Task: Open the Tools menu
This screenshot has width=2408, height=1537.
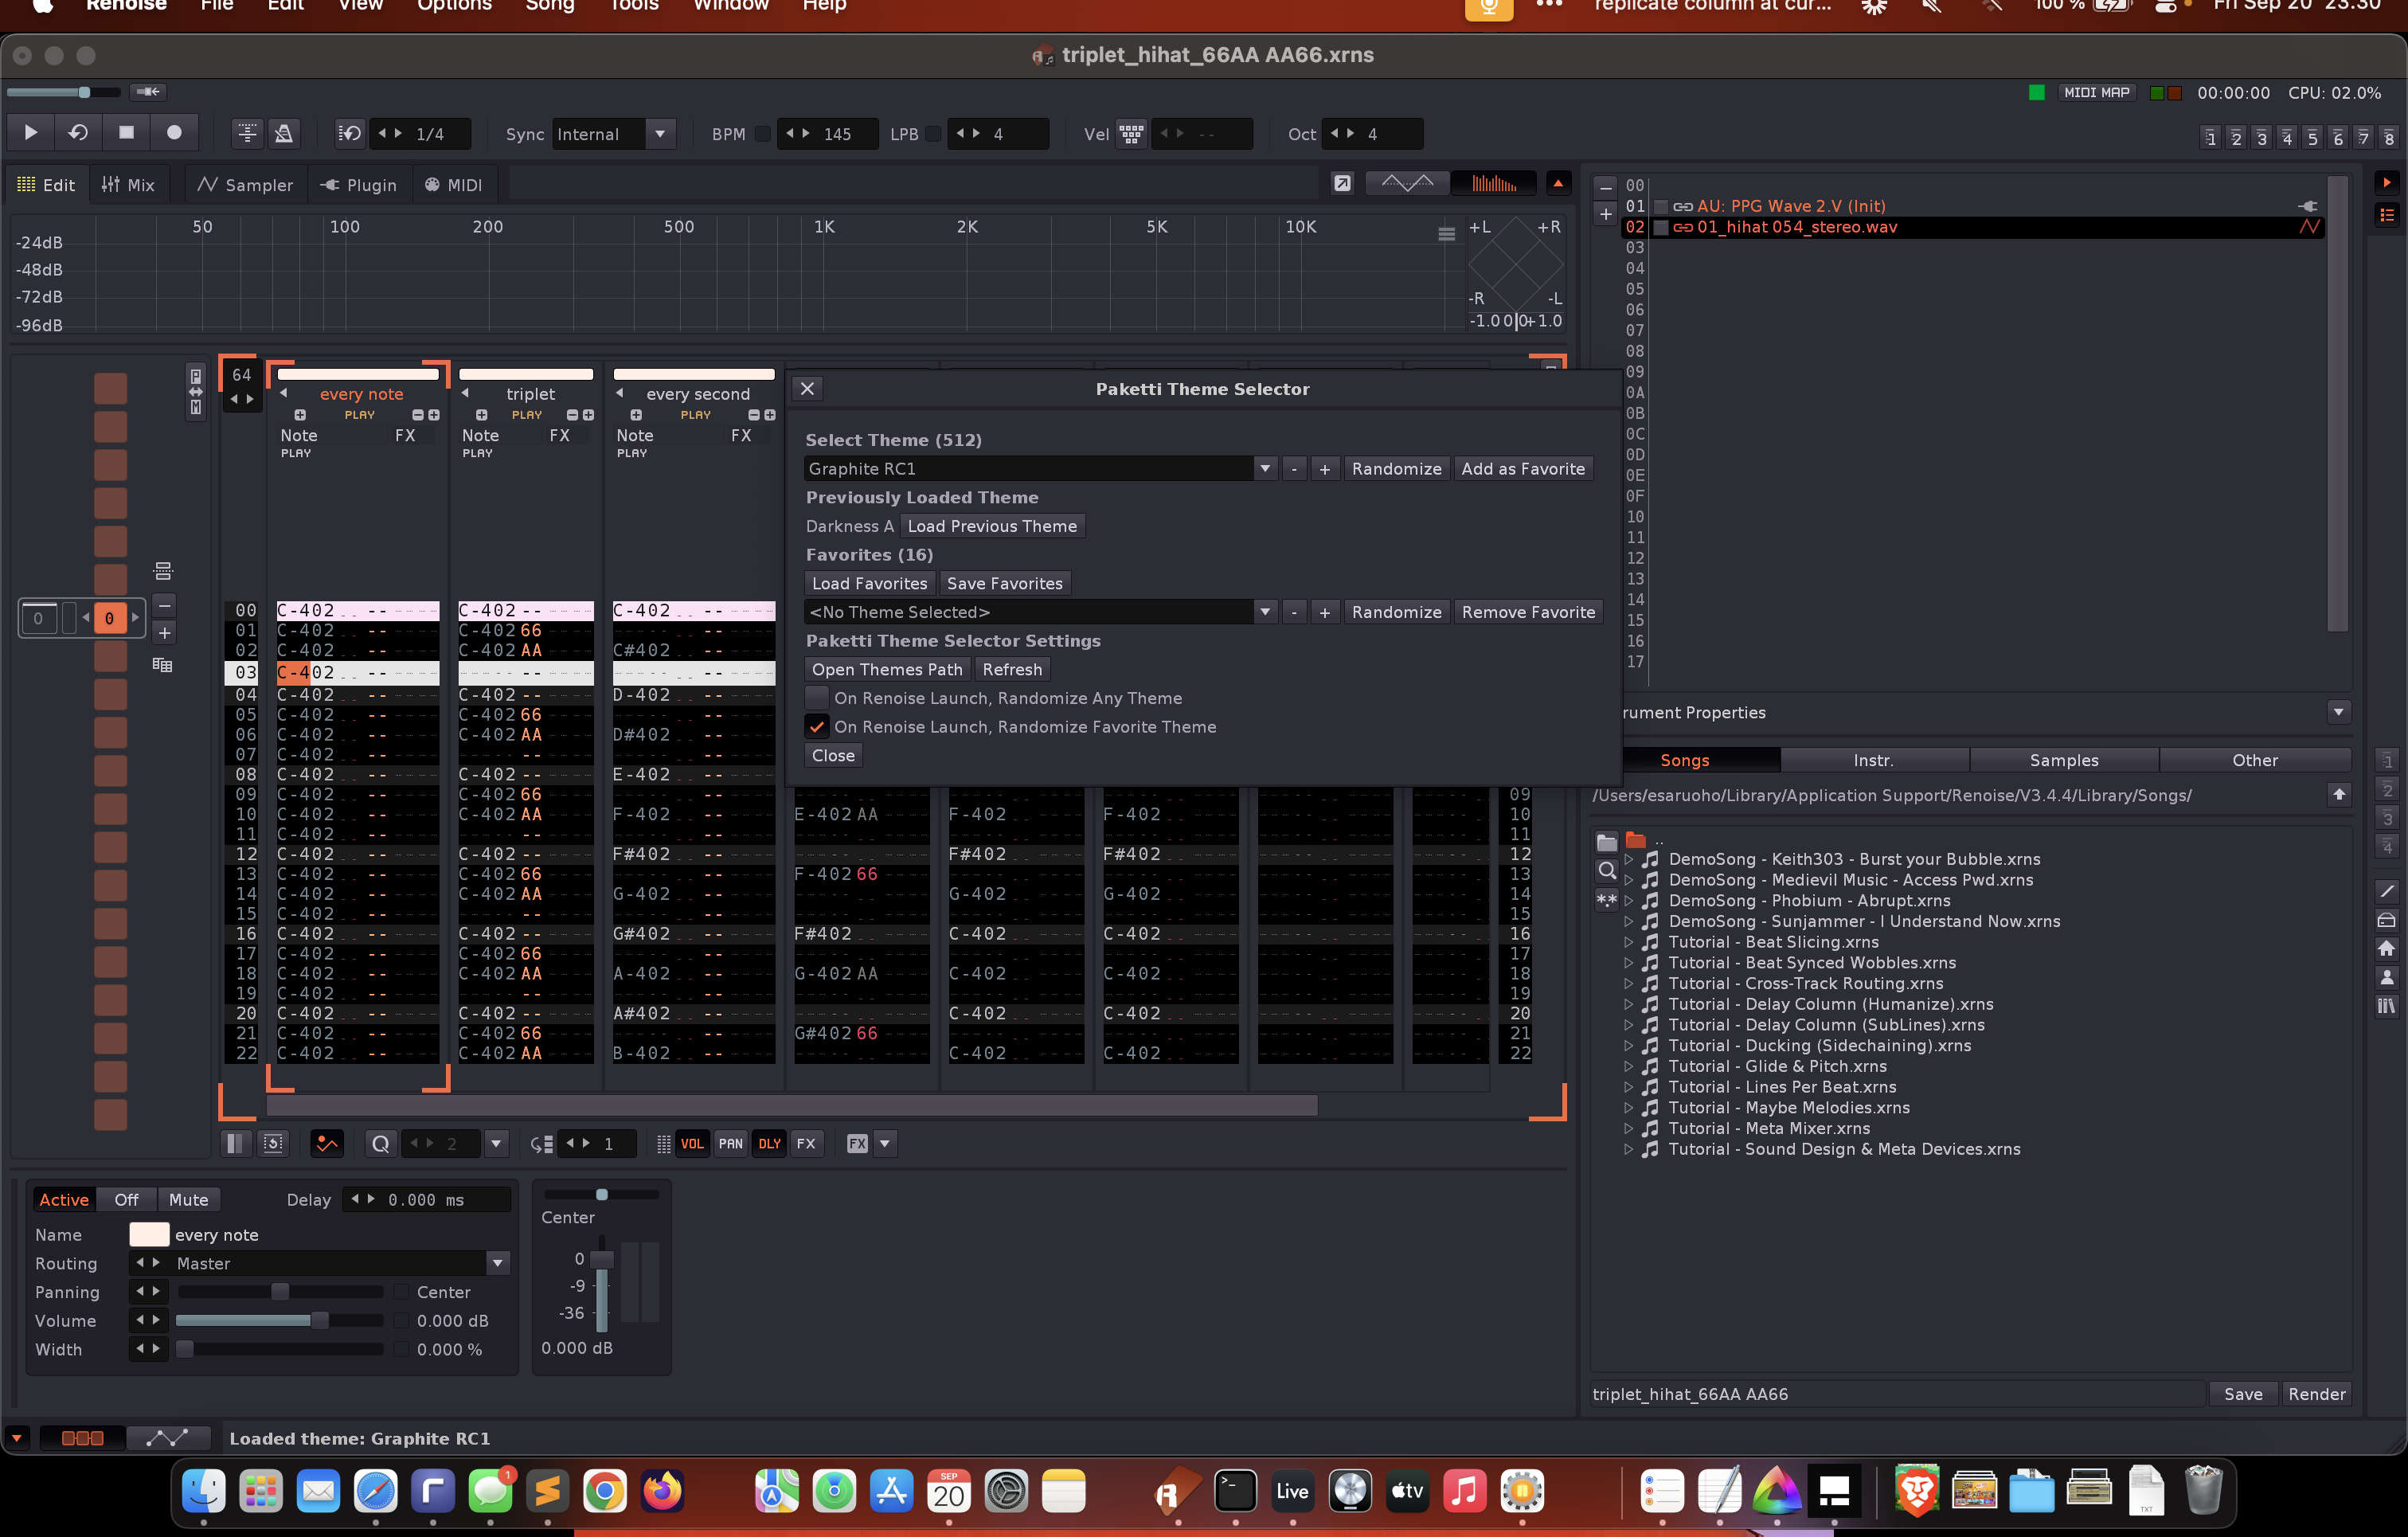Action: point(634,6)
